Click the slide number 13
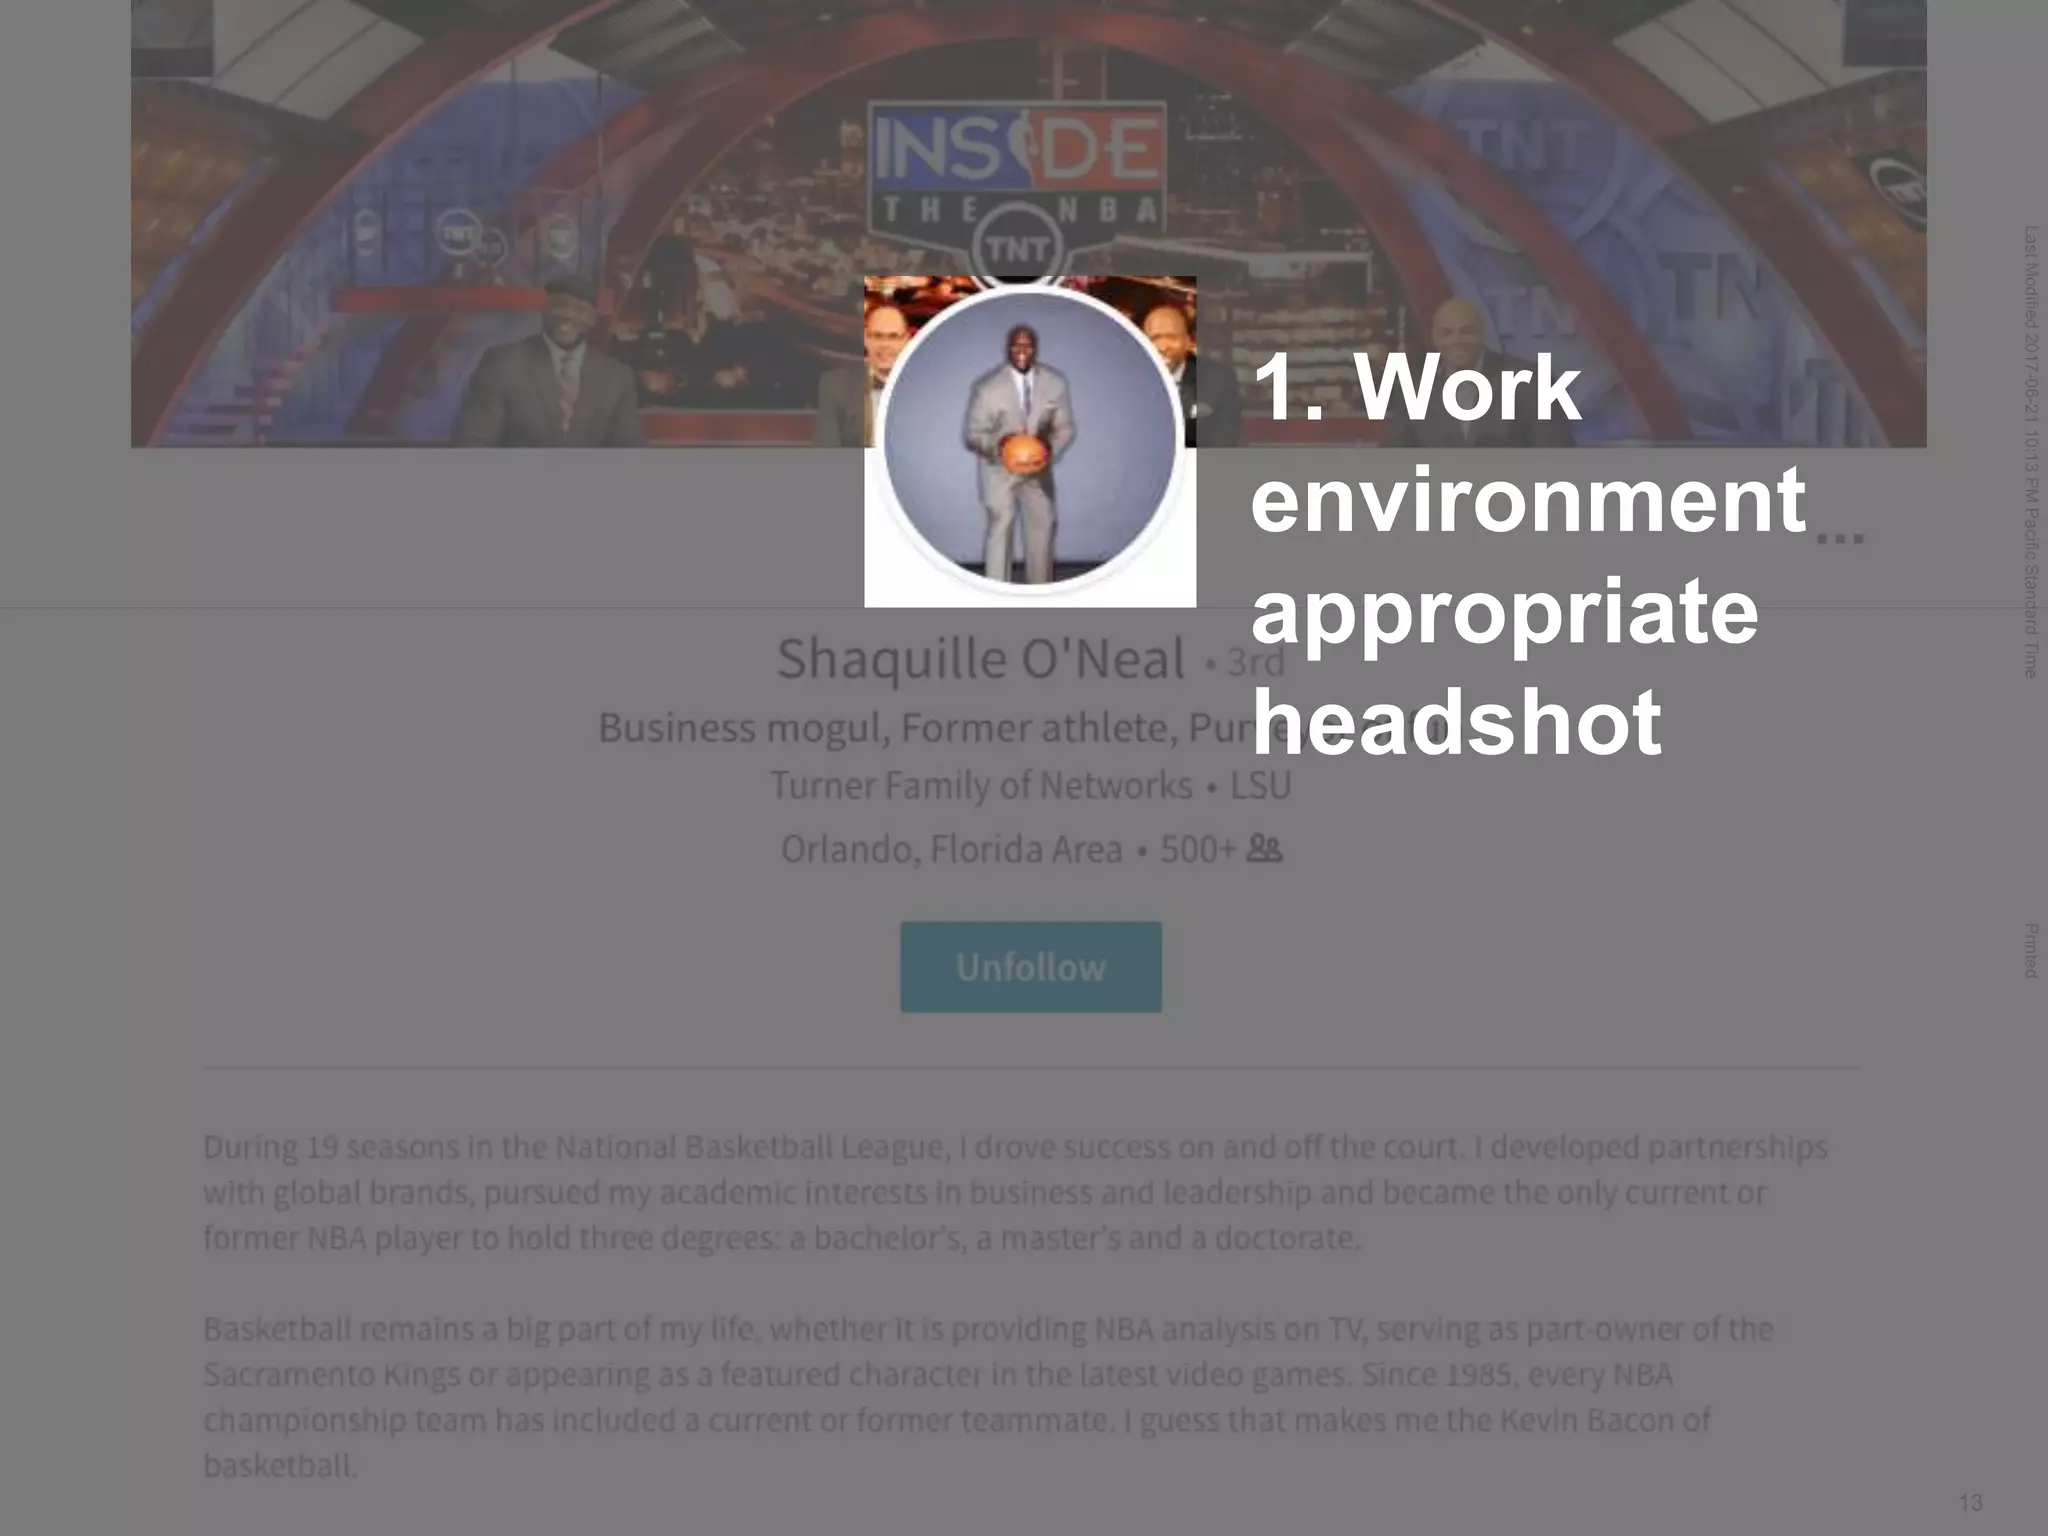 1970,1502
